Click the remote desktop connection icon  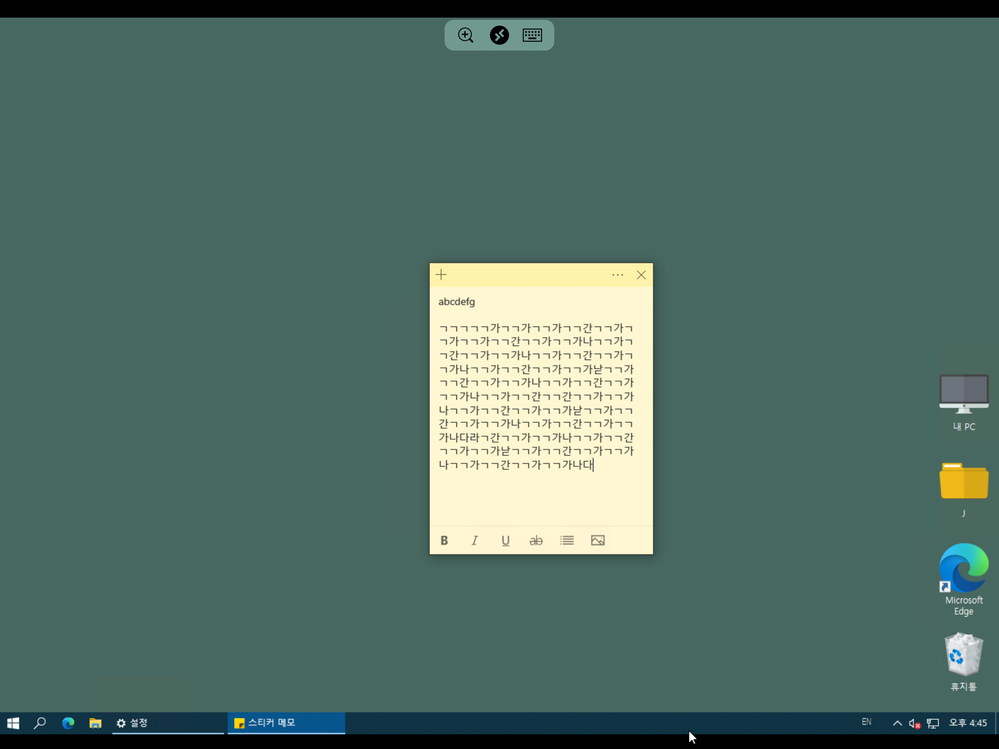tap(500, 35)
